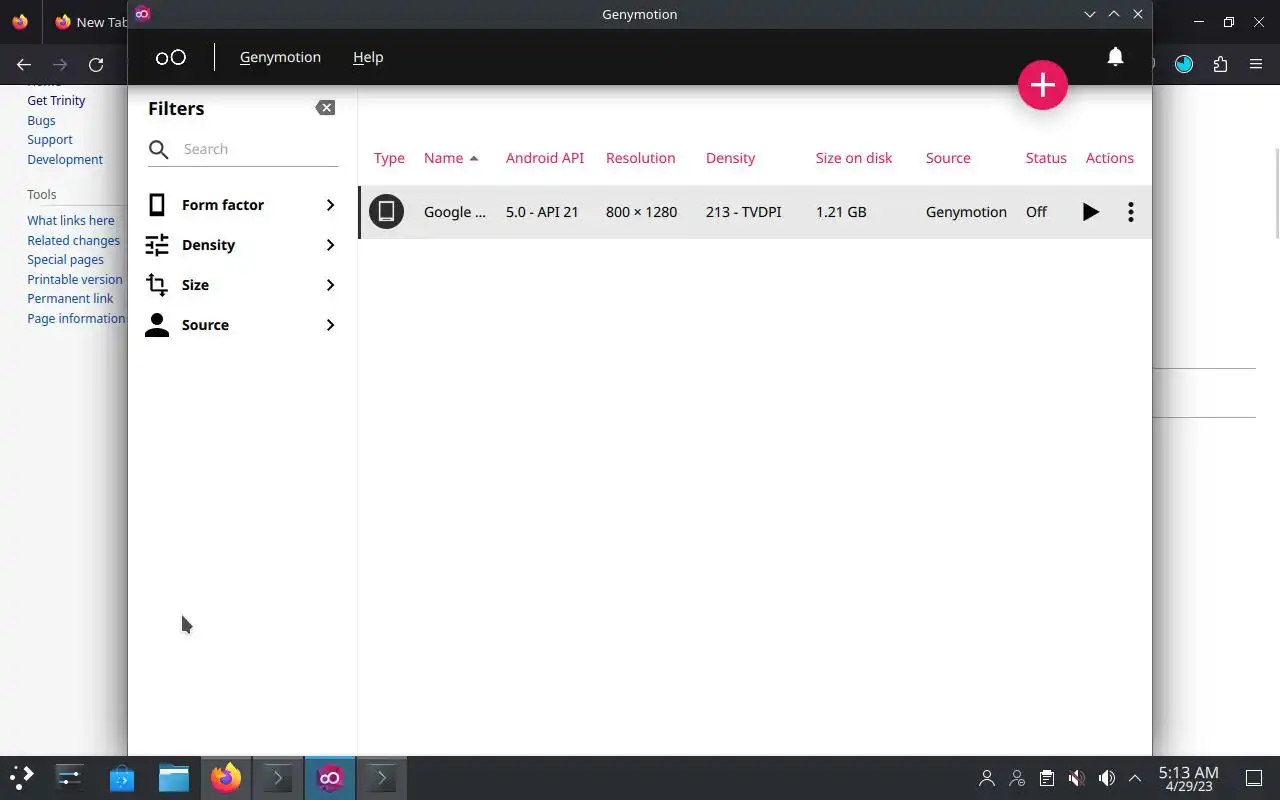Click the muted audio icon in system tray
This screenshot has width=1280, height=800.
[x=1076, y=778]
